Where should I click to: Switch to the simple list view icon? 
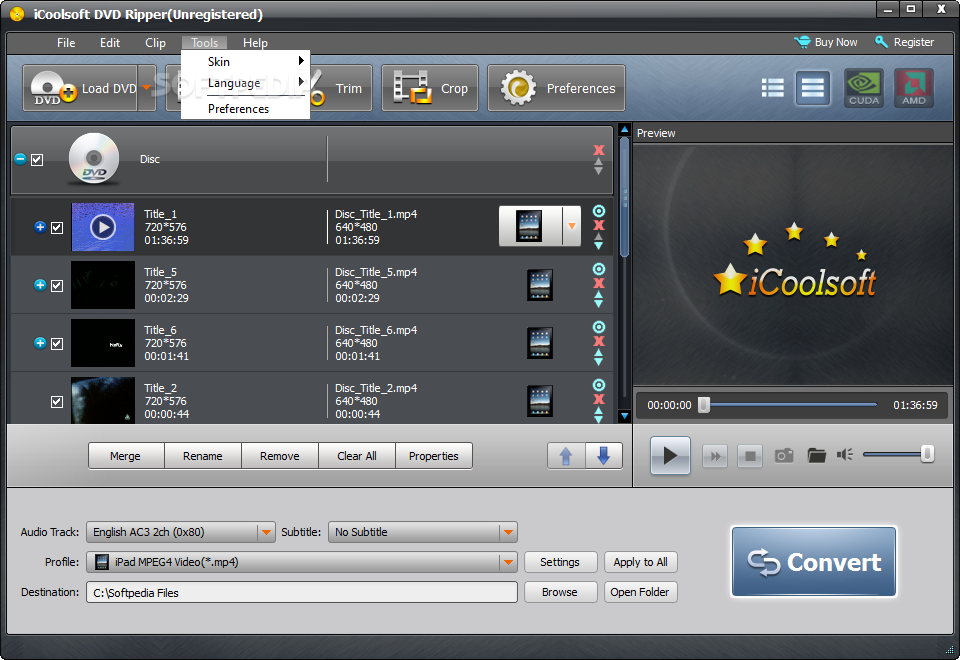(812, 88)
